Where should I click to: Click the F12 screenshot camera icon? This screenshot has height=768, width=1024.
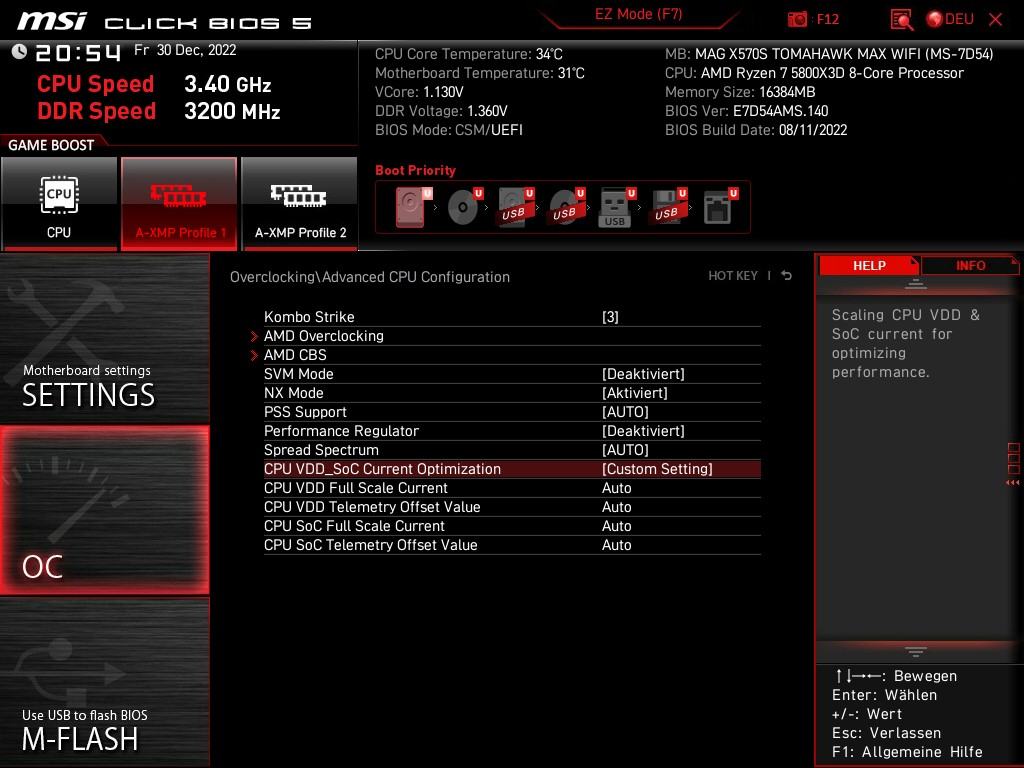click(x=797, y=20)
